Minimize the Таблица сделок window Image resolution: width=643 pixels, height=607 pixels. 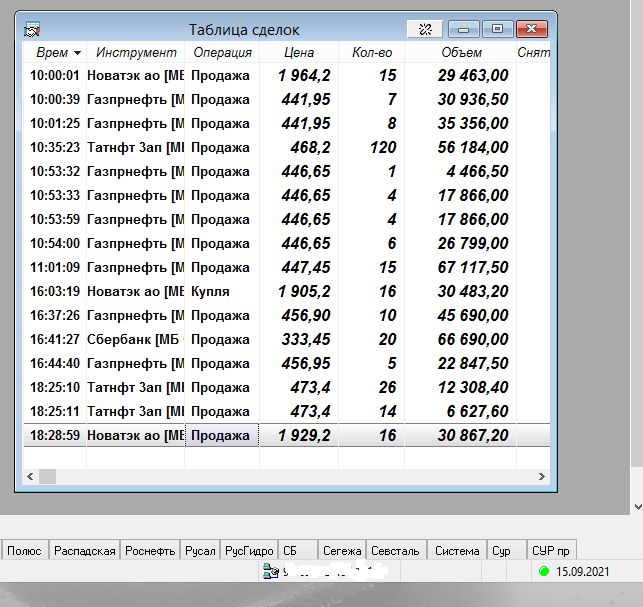(x=463, y=29)
